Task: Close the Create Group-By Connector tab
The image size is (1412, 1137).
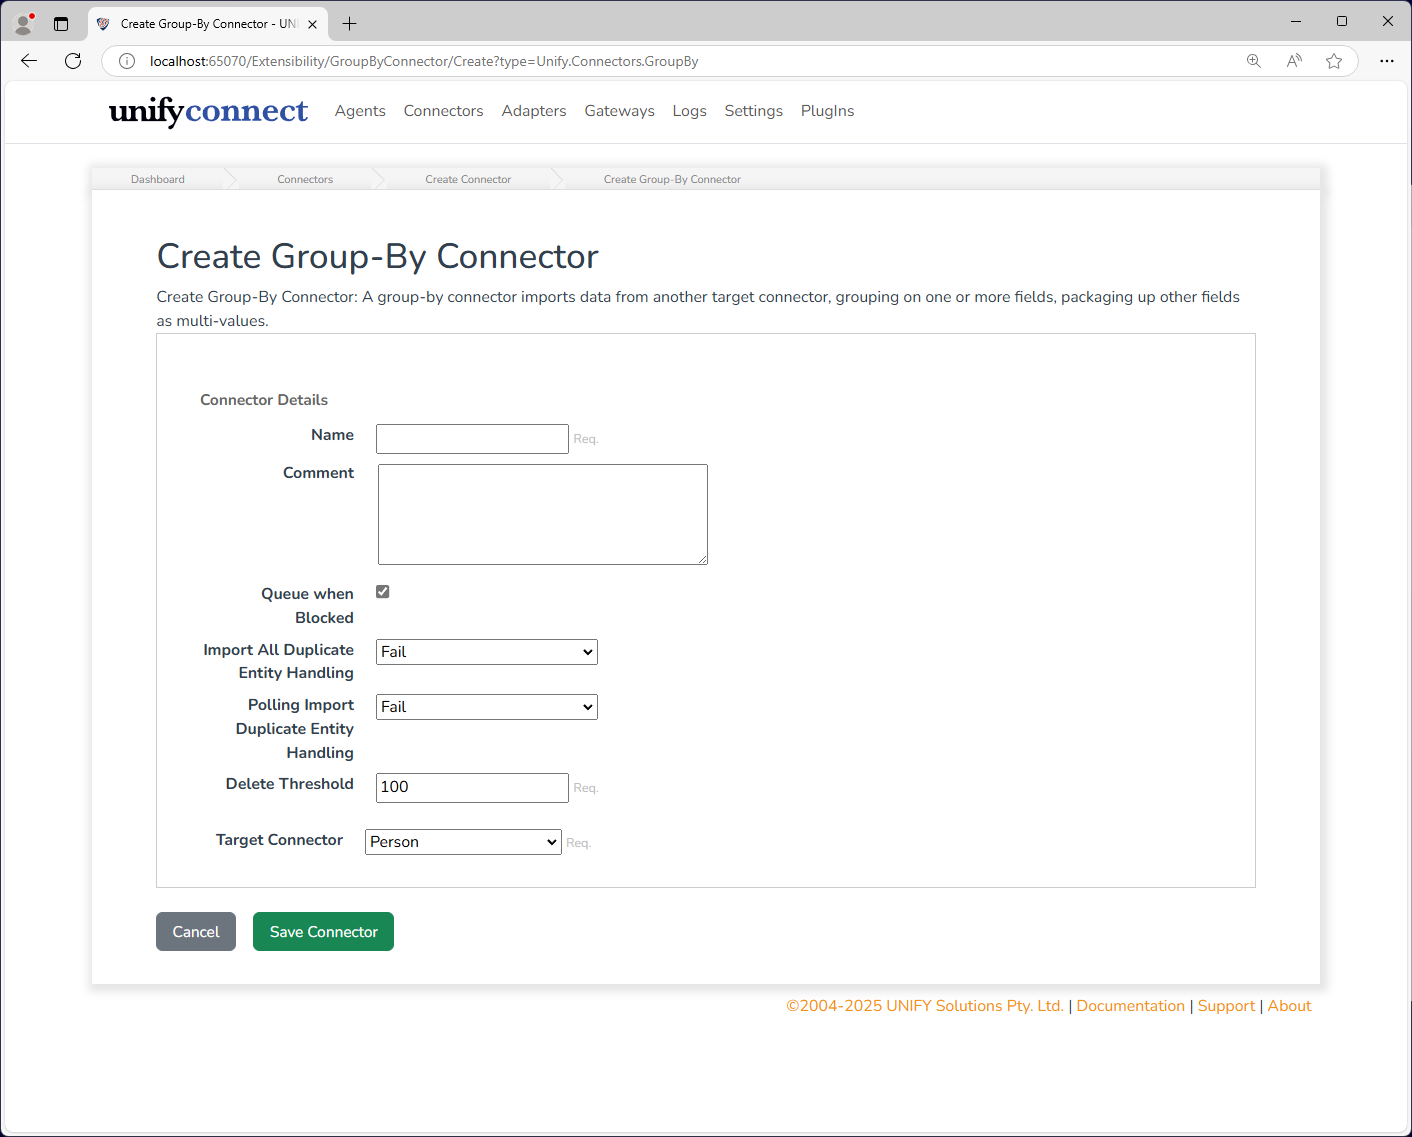Action: (x=313, y=24)
